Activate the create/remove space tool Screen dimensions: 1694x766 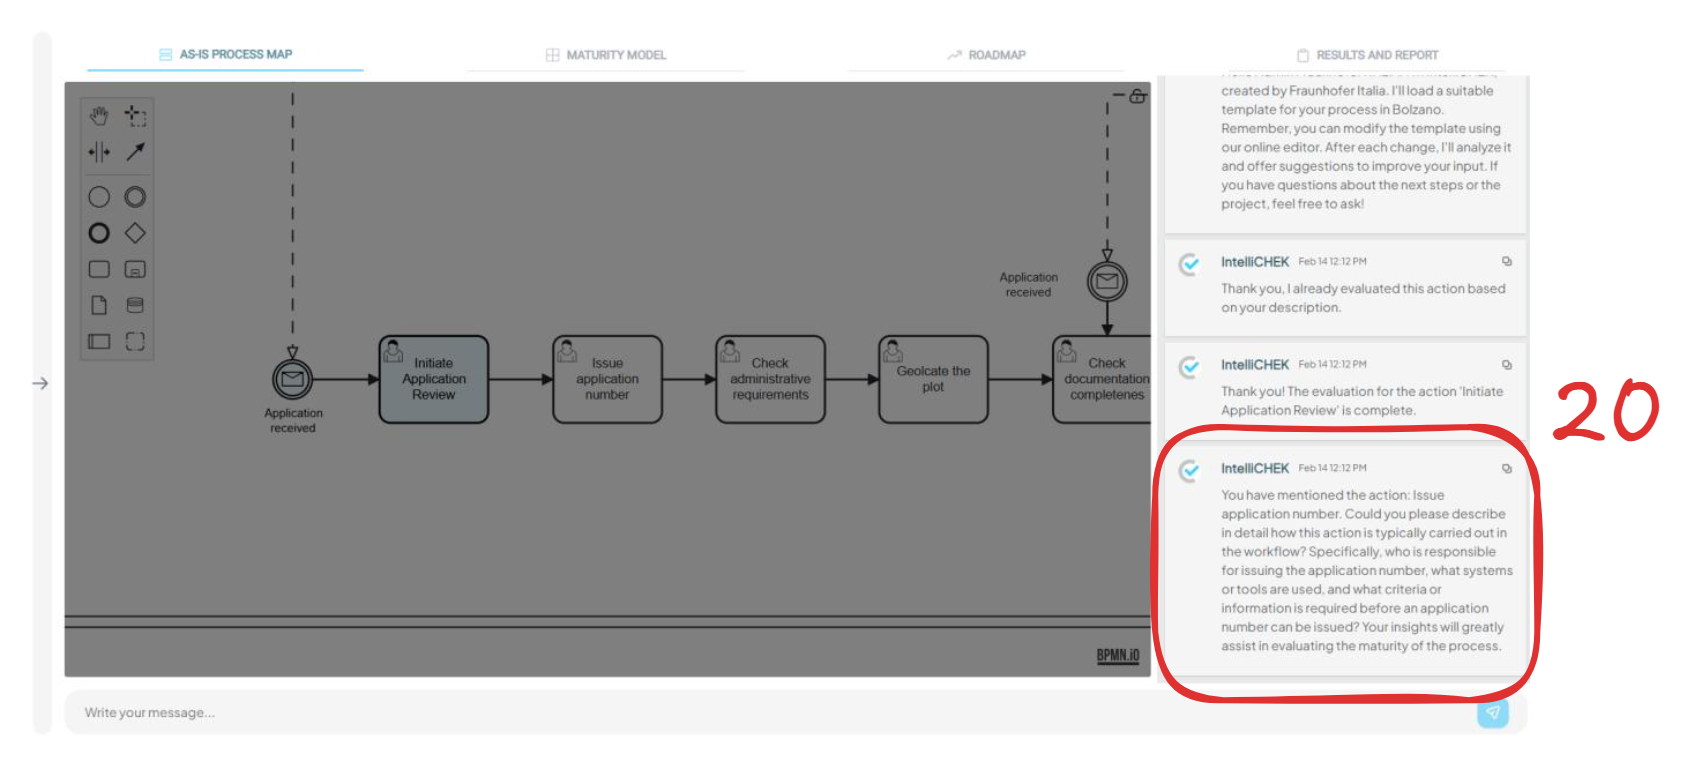[99, 152]
